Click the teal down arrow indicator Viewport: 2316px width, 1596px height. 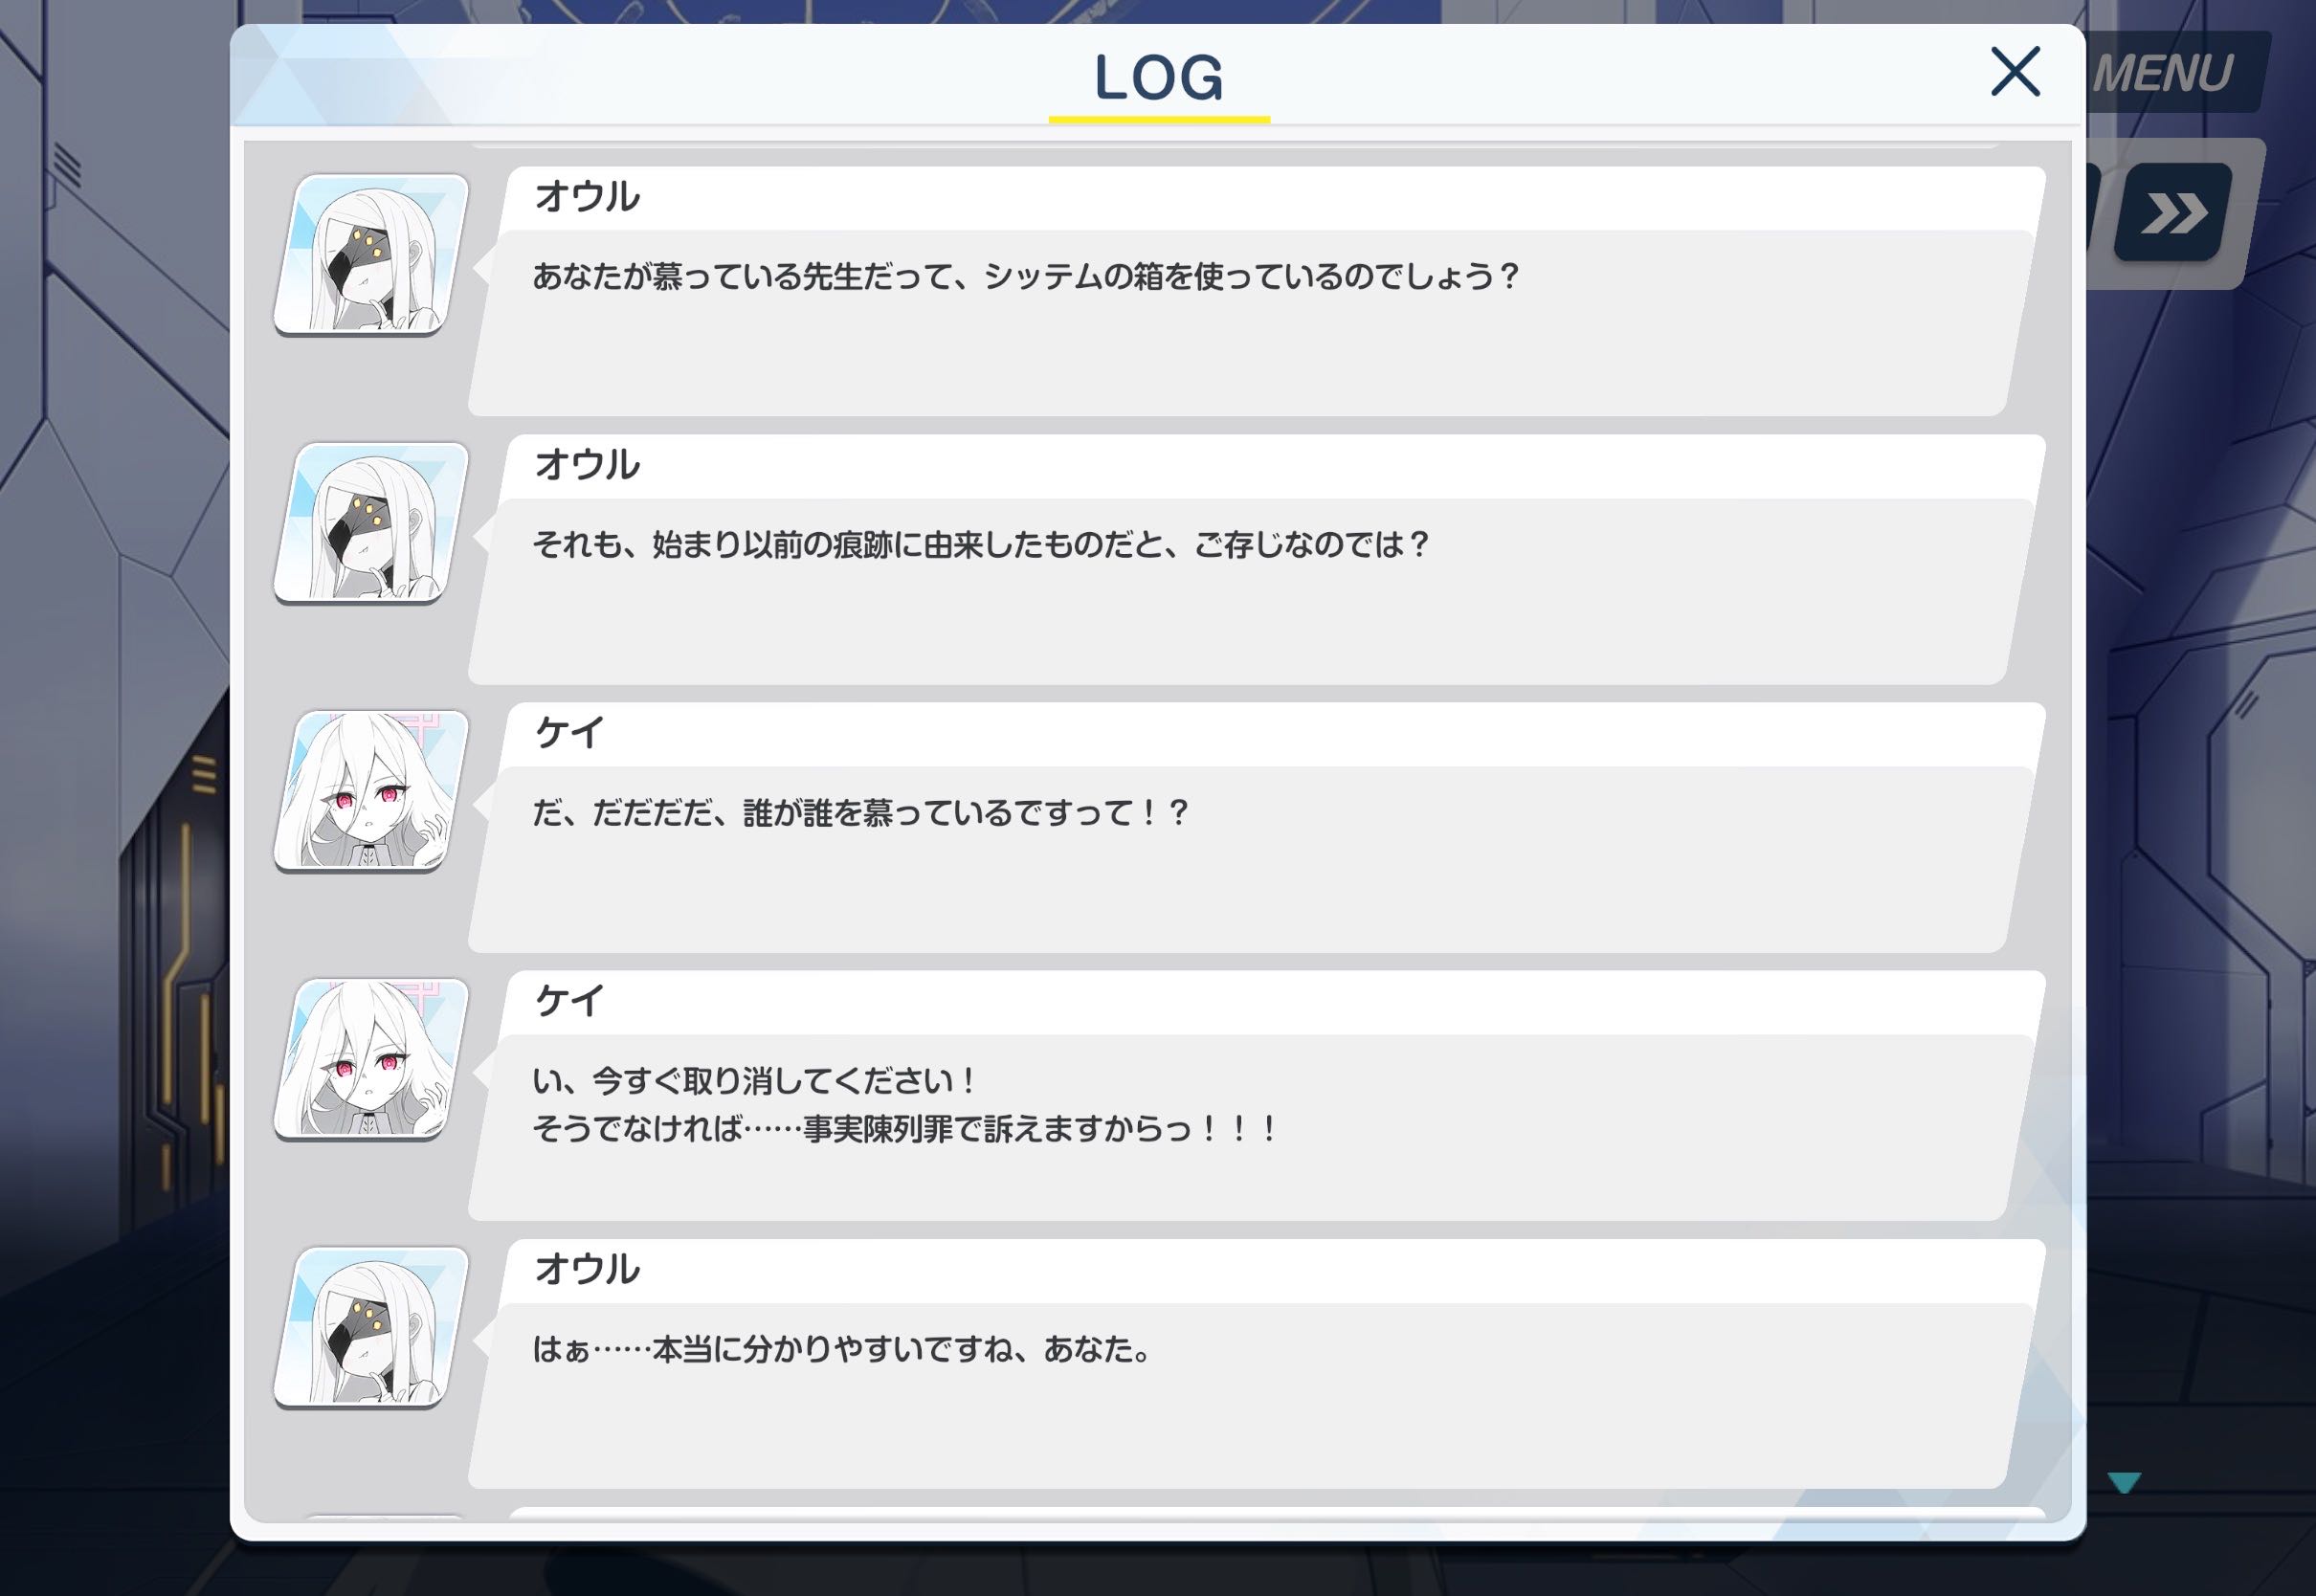[2124, 1482]
